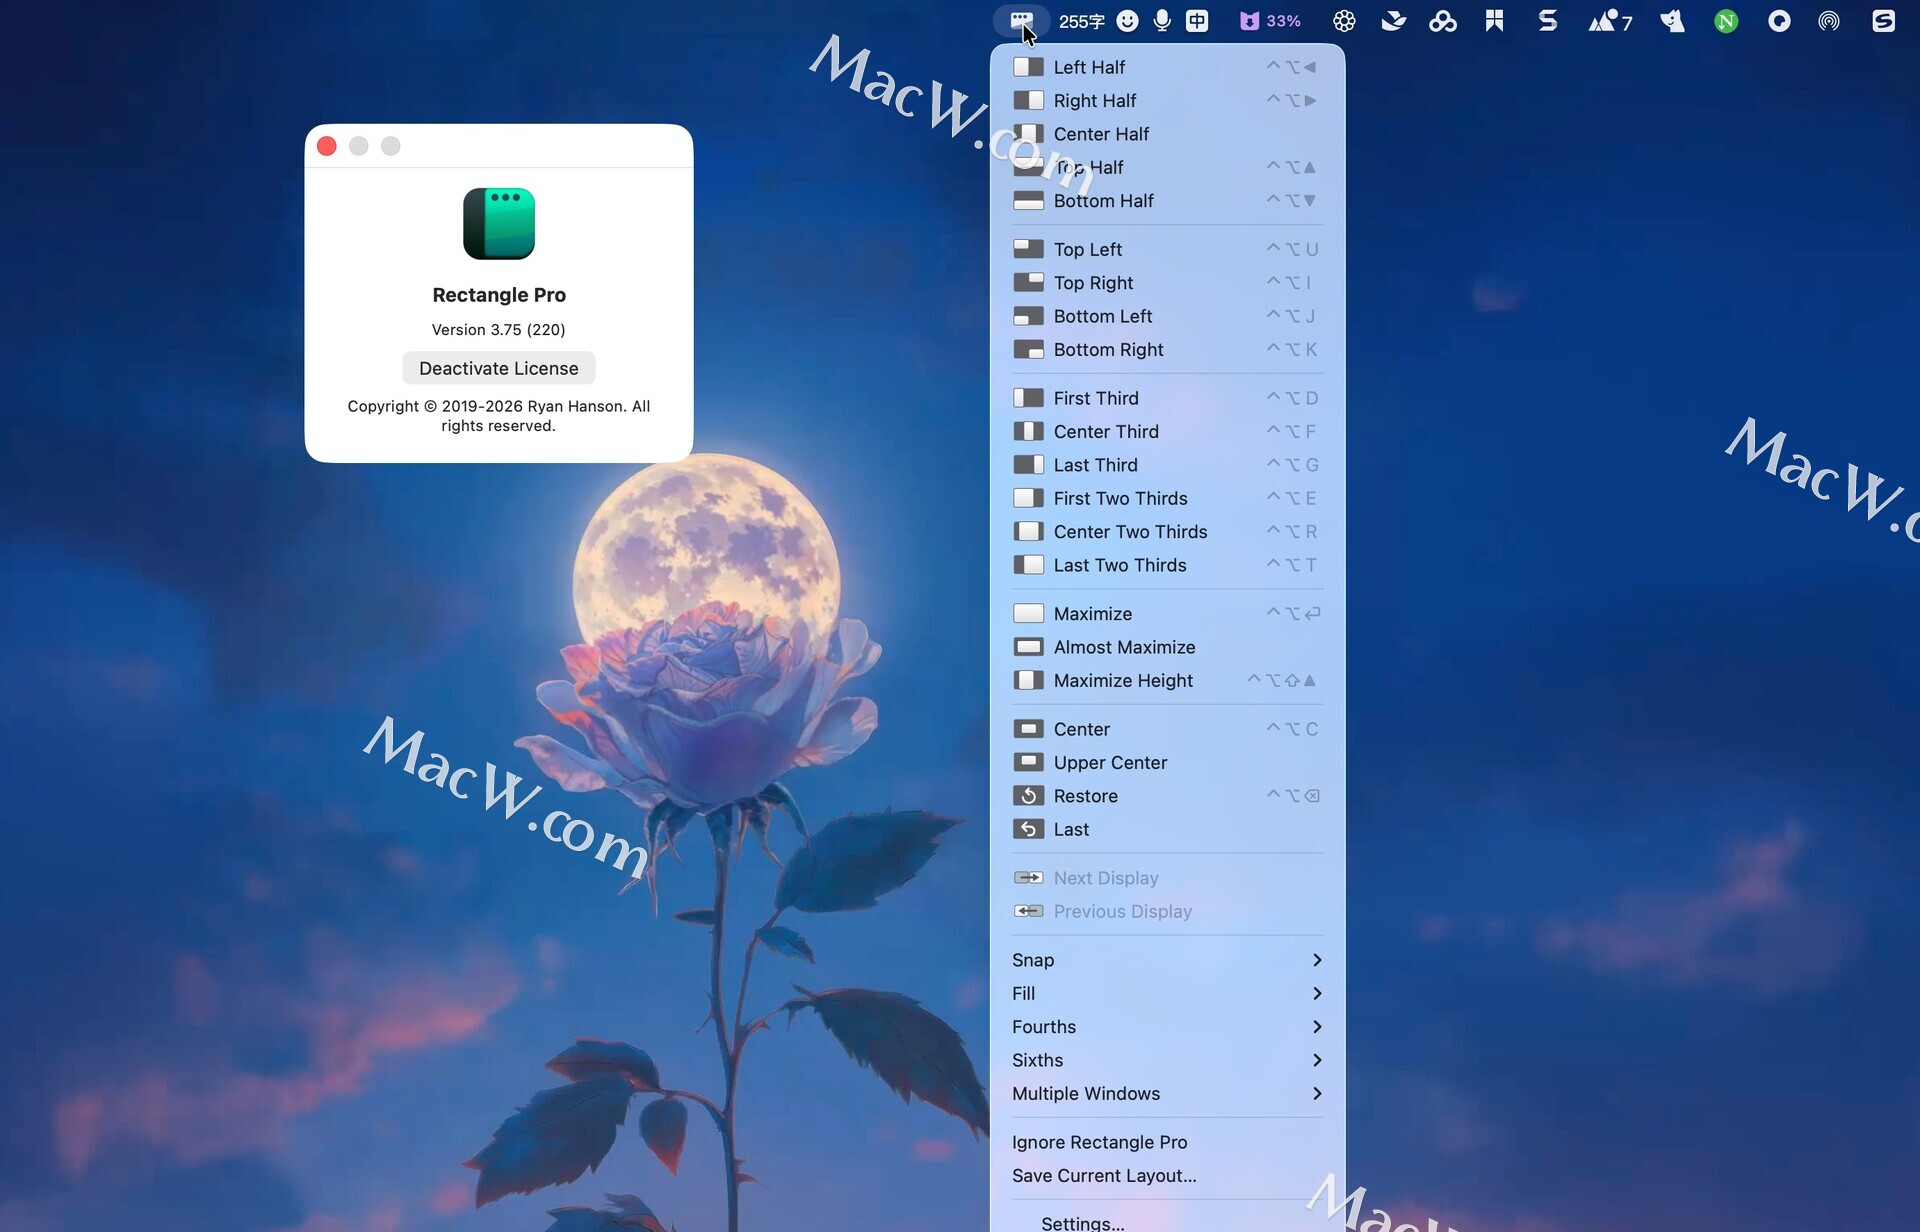Open the Fill submenu arrow

click(1316, 994)
